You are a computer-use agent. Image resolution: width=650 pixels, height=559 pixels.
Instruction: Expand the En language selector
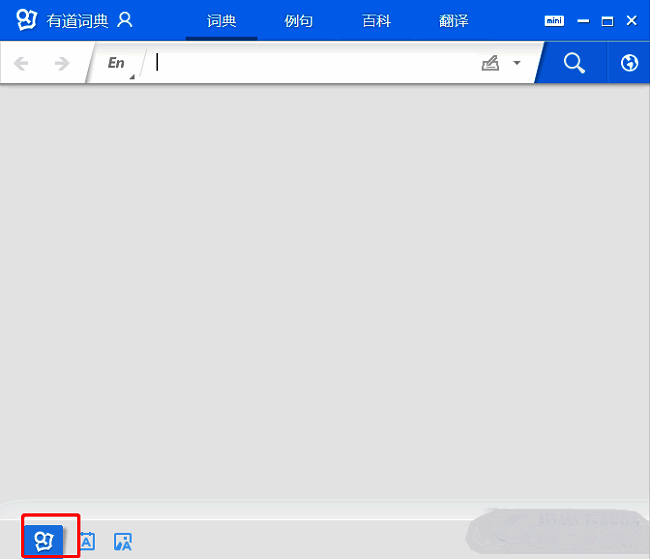(118, 63)
